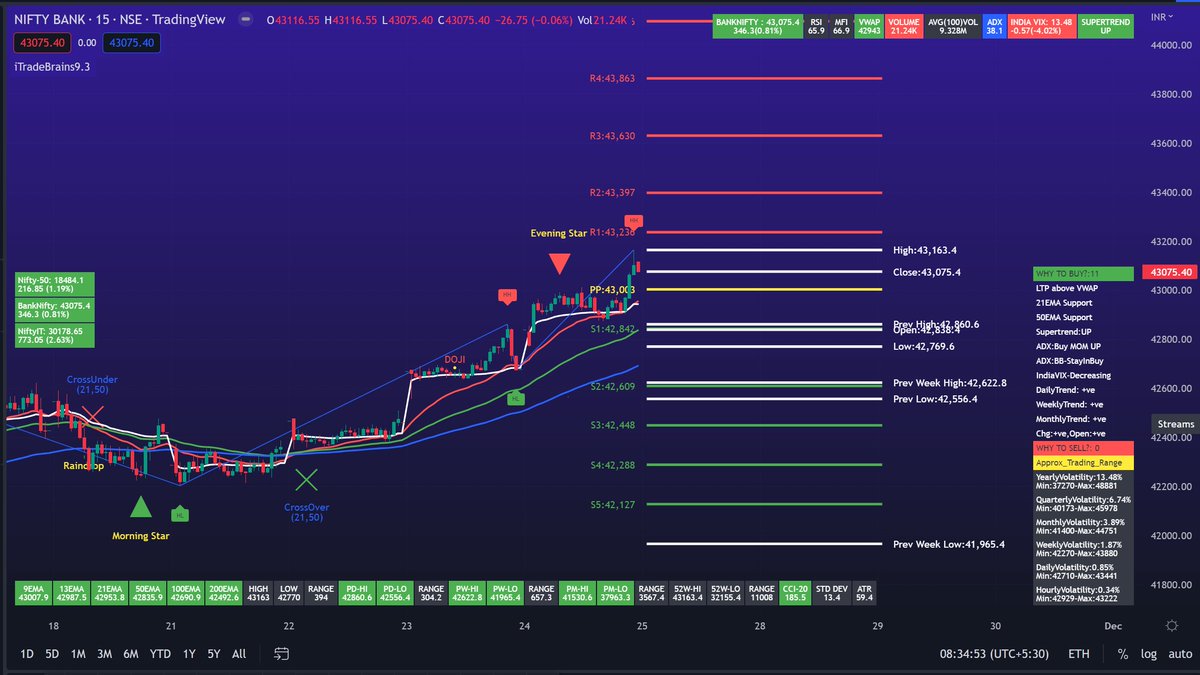Click the Approx_Trading_Range yellow label
Image resolution: width=1200 pixels, height=675 pixels.
point(1084,463)
